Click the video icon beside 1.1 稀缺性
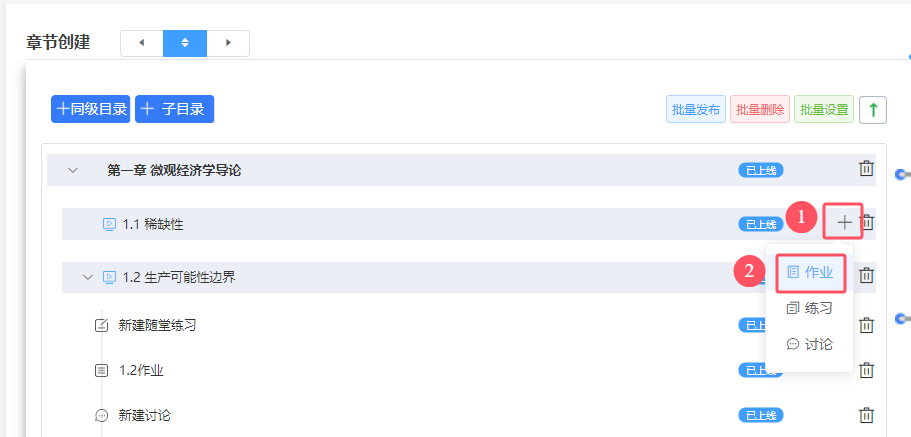The width and height of the screenshot is (911, 437). click(109, 224)
